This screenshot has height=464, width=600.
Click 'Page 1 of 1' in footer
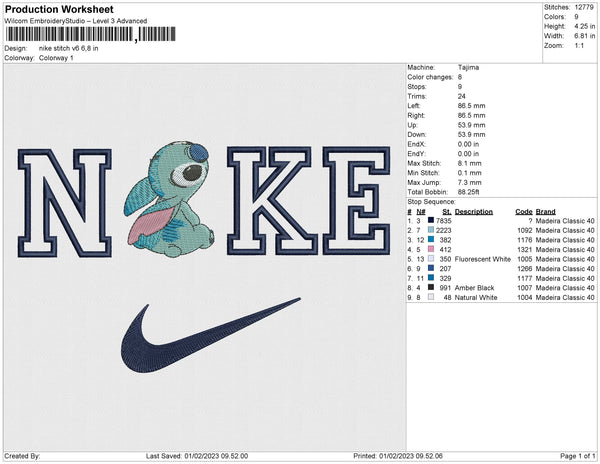pos(577,456)
